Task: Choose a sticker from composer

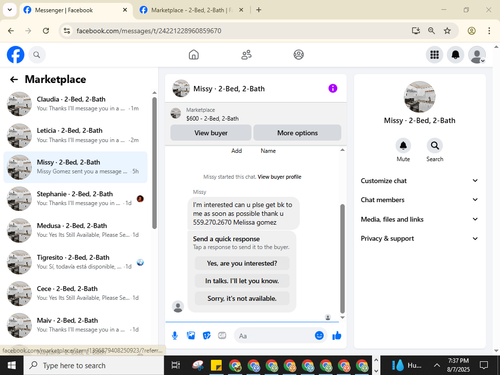Action: [x=207, y=336]
